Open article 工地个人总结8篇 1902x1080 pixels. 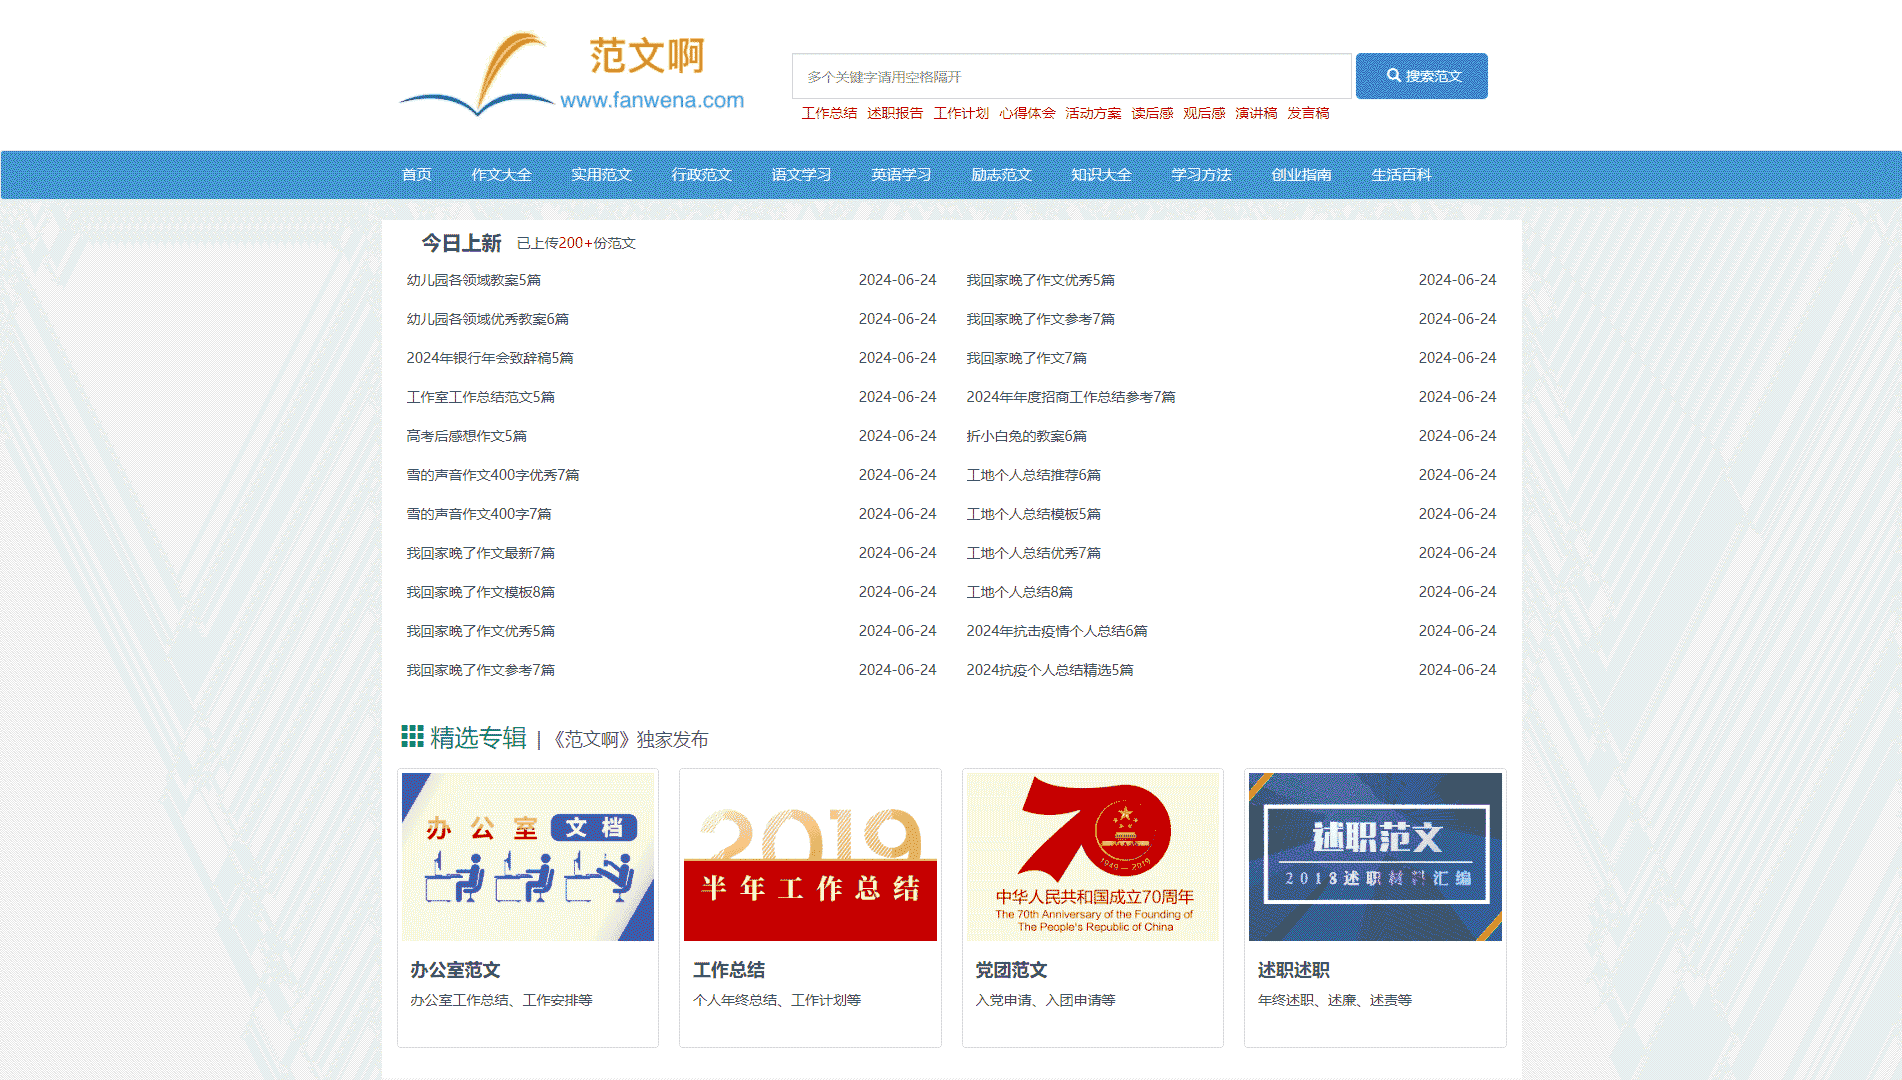pos(1019,592)
